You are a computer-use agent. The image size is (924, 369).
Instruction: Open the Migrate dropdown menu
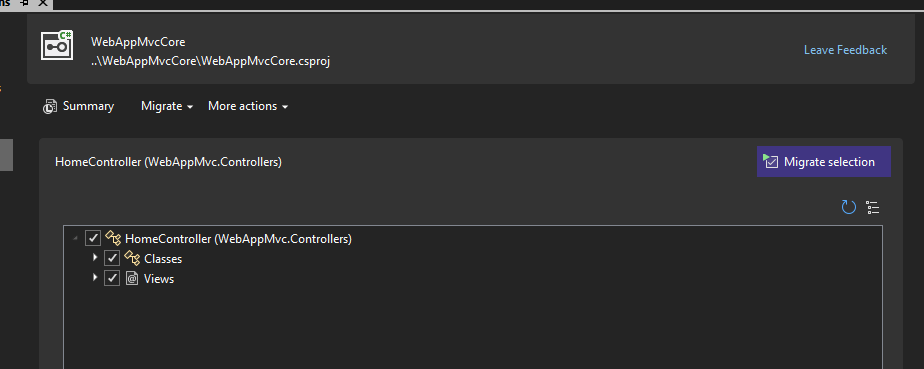click(x=167, y=106)
